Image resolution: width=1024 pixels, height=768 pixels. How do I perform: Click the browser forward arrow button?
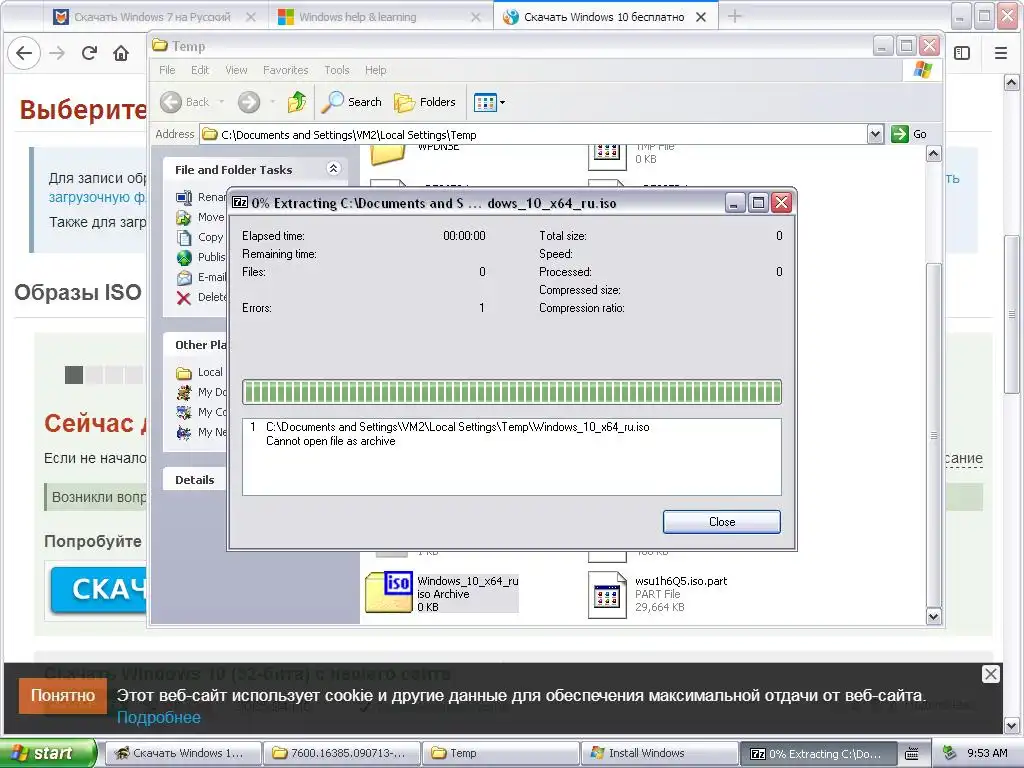coord(57,53)
